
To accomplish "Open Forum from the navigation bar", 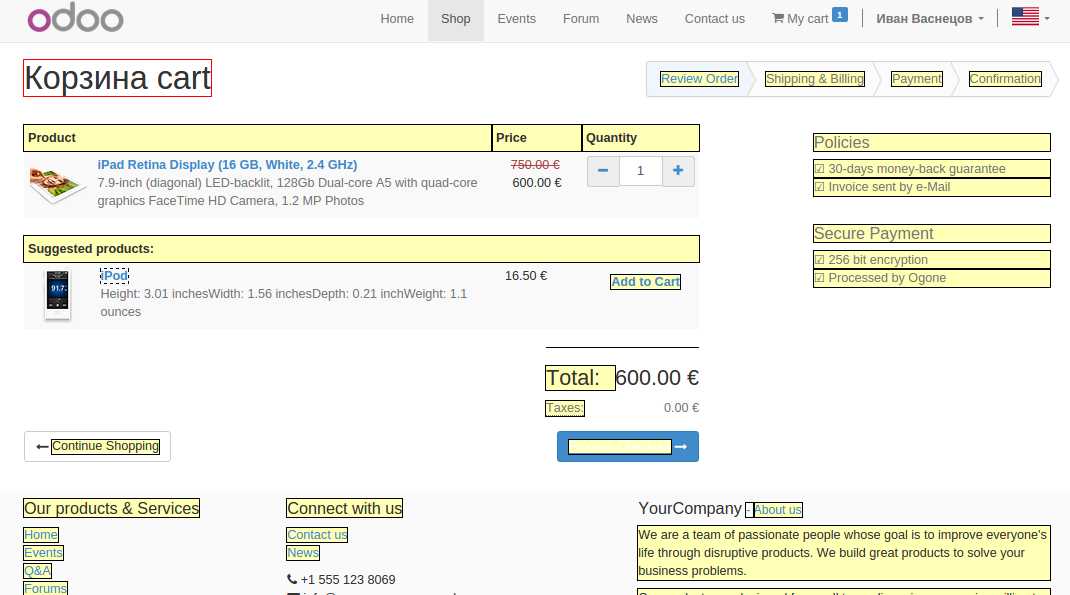I will click(x=580, y=19).
